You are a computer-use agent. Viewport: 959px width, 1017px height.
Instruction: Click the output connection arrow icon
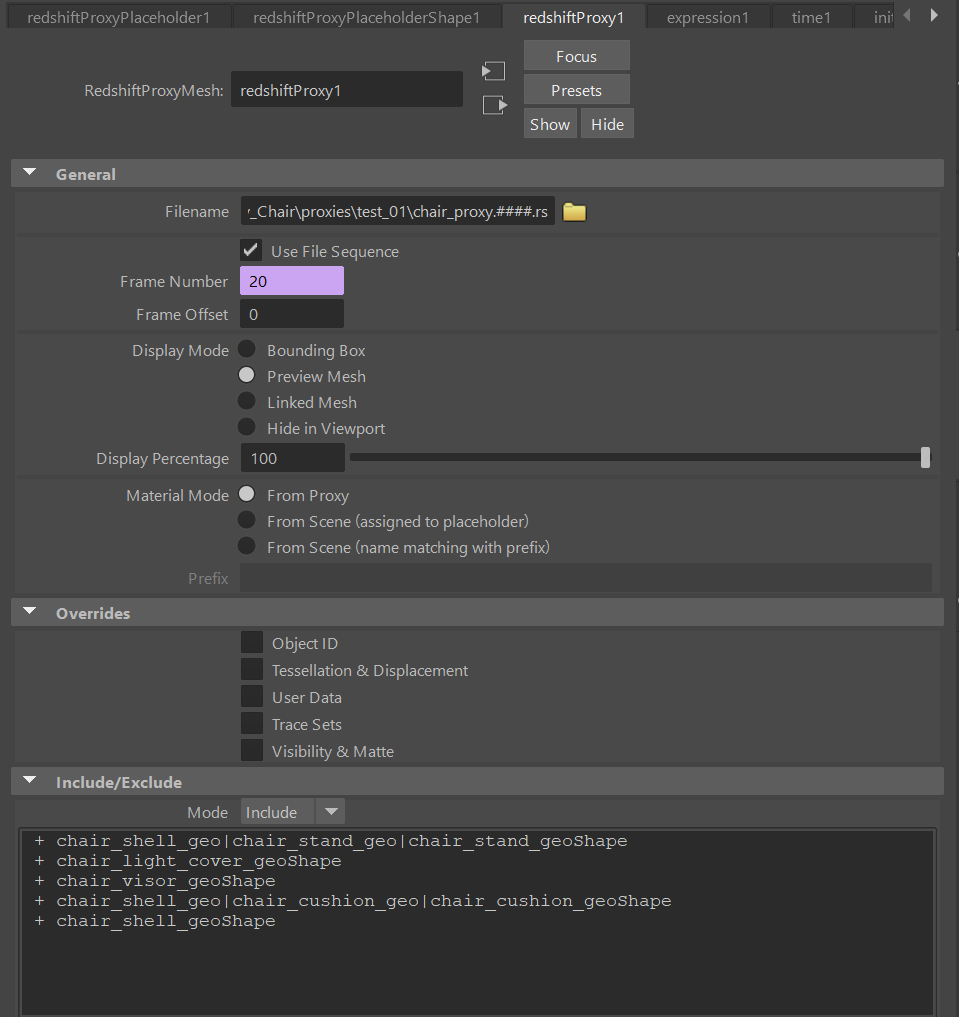pos(495,104)
